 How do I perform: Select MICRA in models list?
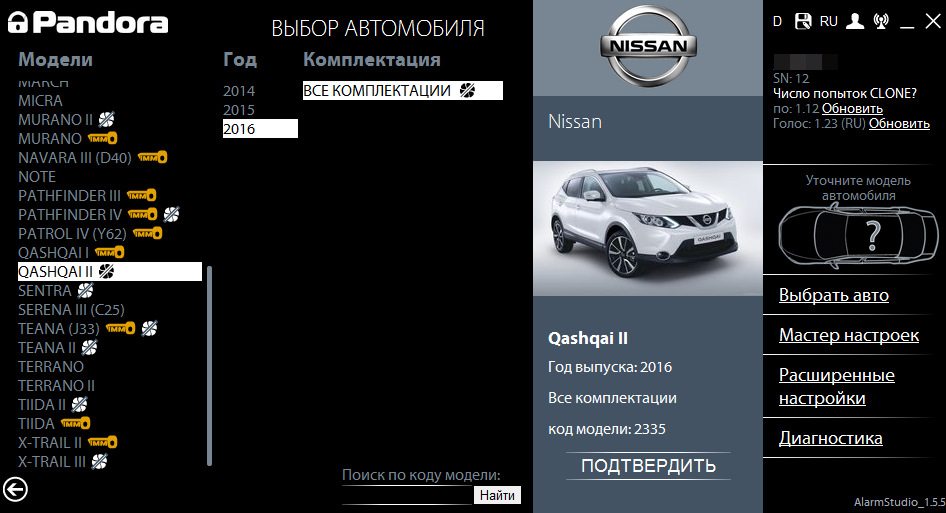(40, 101)
